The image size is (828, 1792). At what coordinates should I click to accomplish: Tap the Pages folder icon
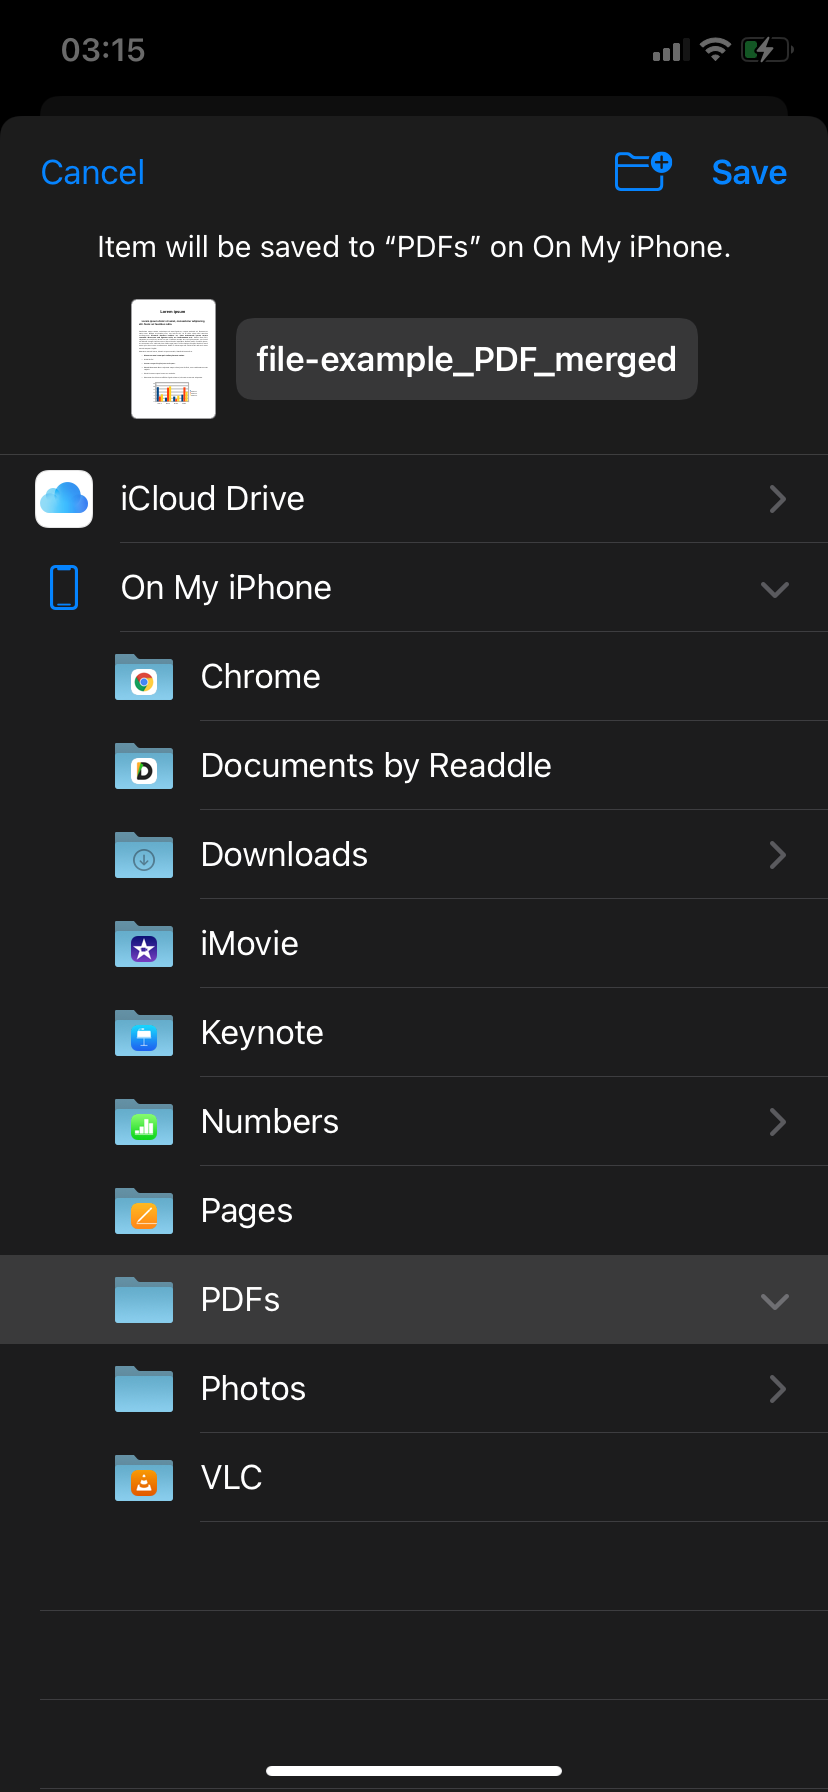click(144, 1211)
